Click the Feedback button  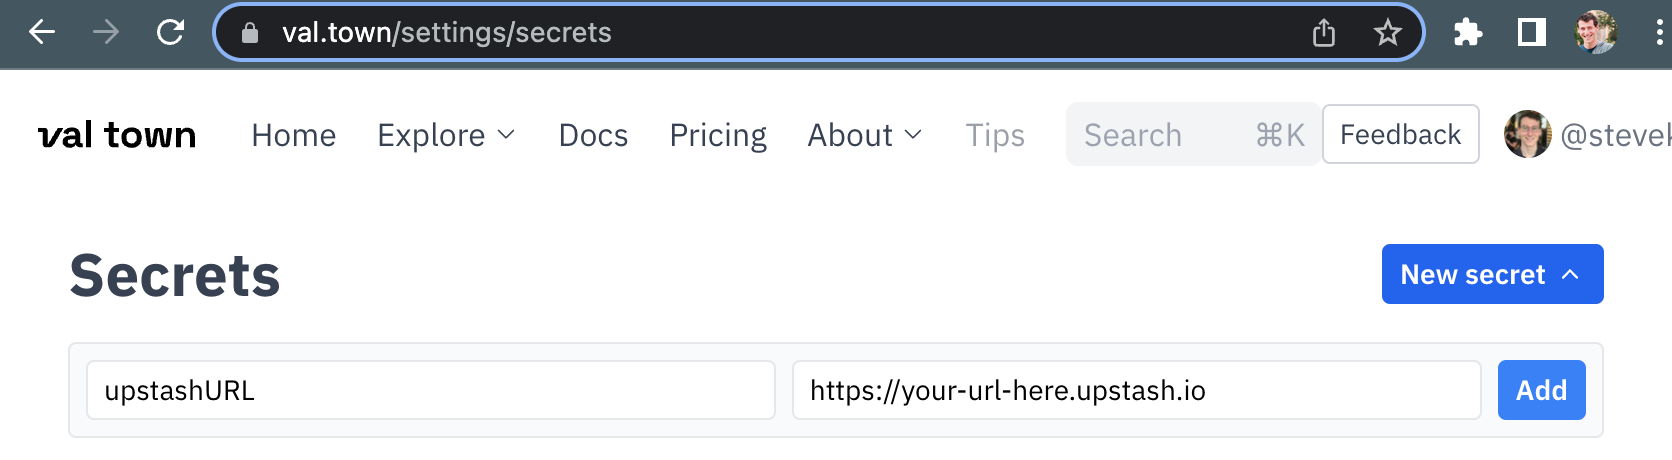tap(1401, 134)
